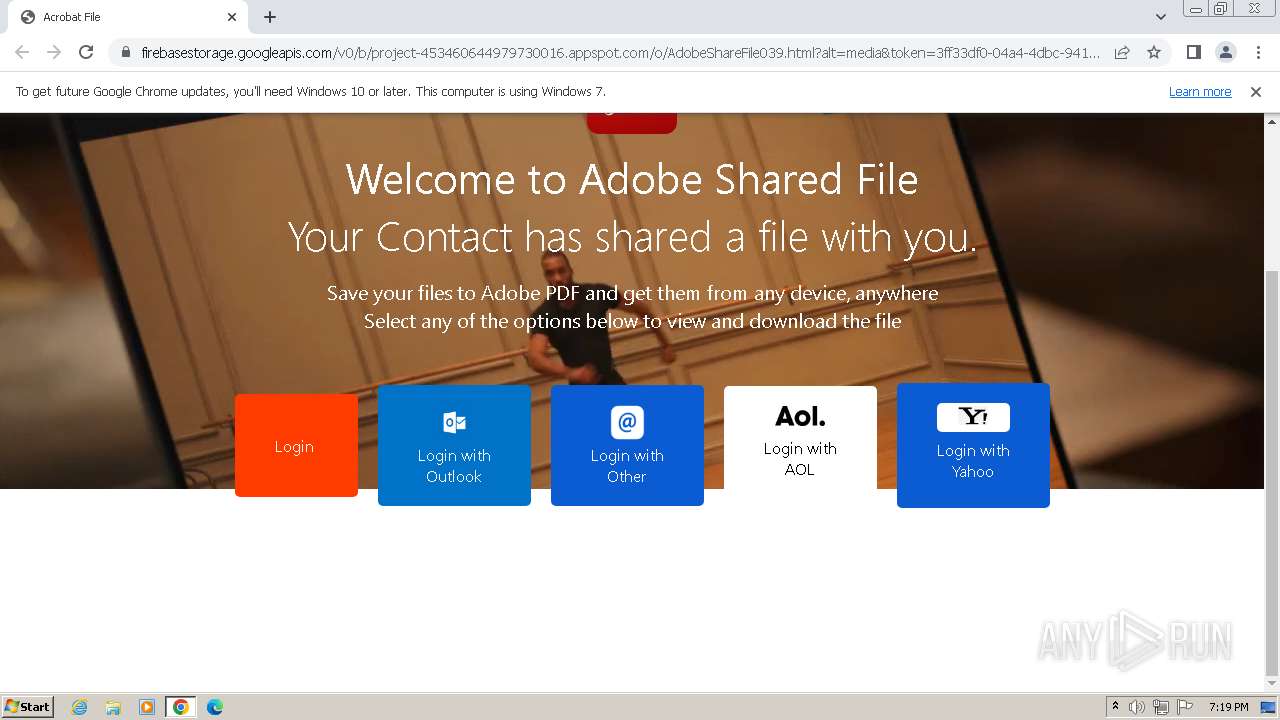Focus the address bar URL field
The height and width of the screenshot is (720, 1280).
(620, 52)
